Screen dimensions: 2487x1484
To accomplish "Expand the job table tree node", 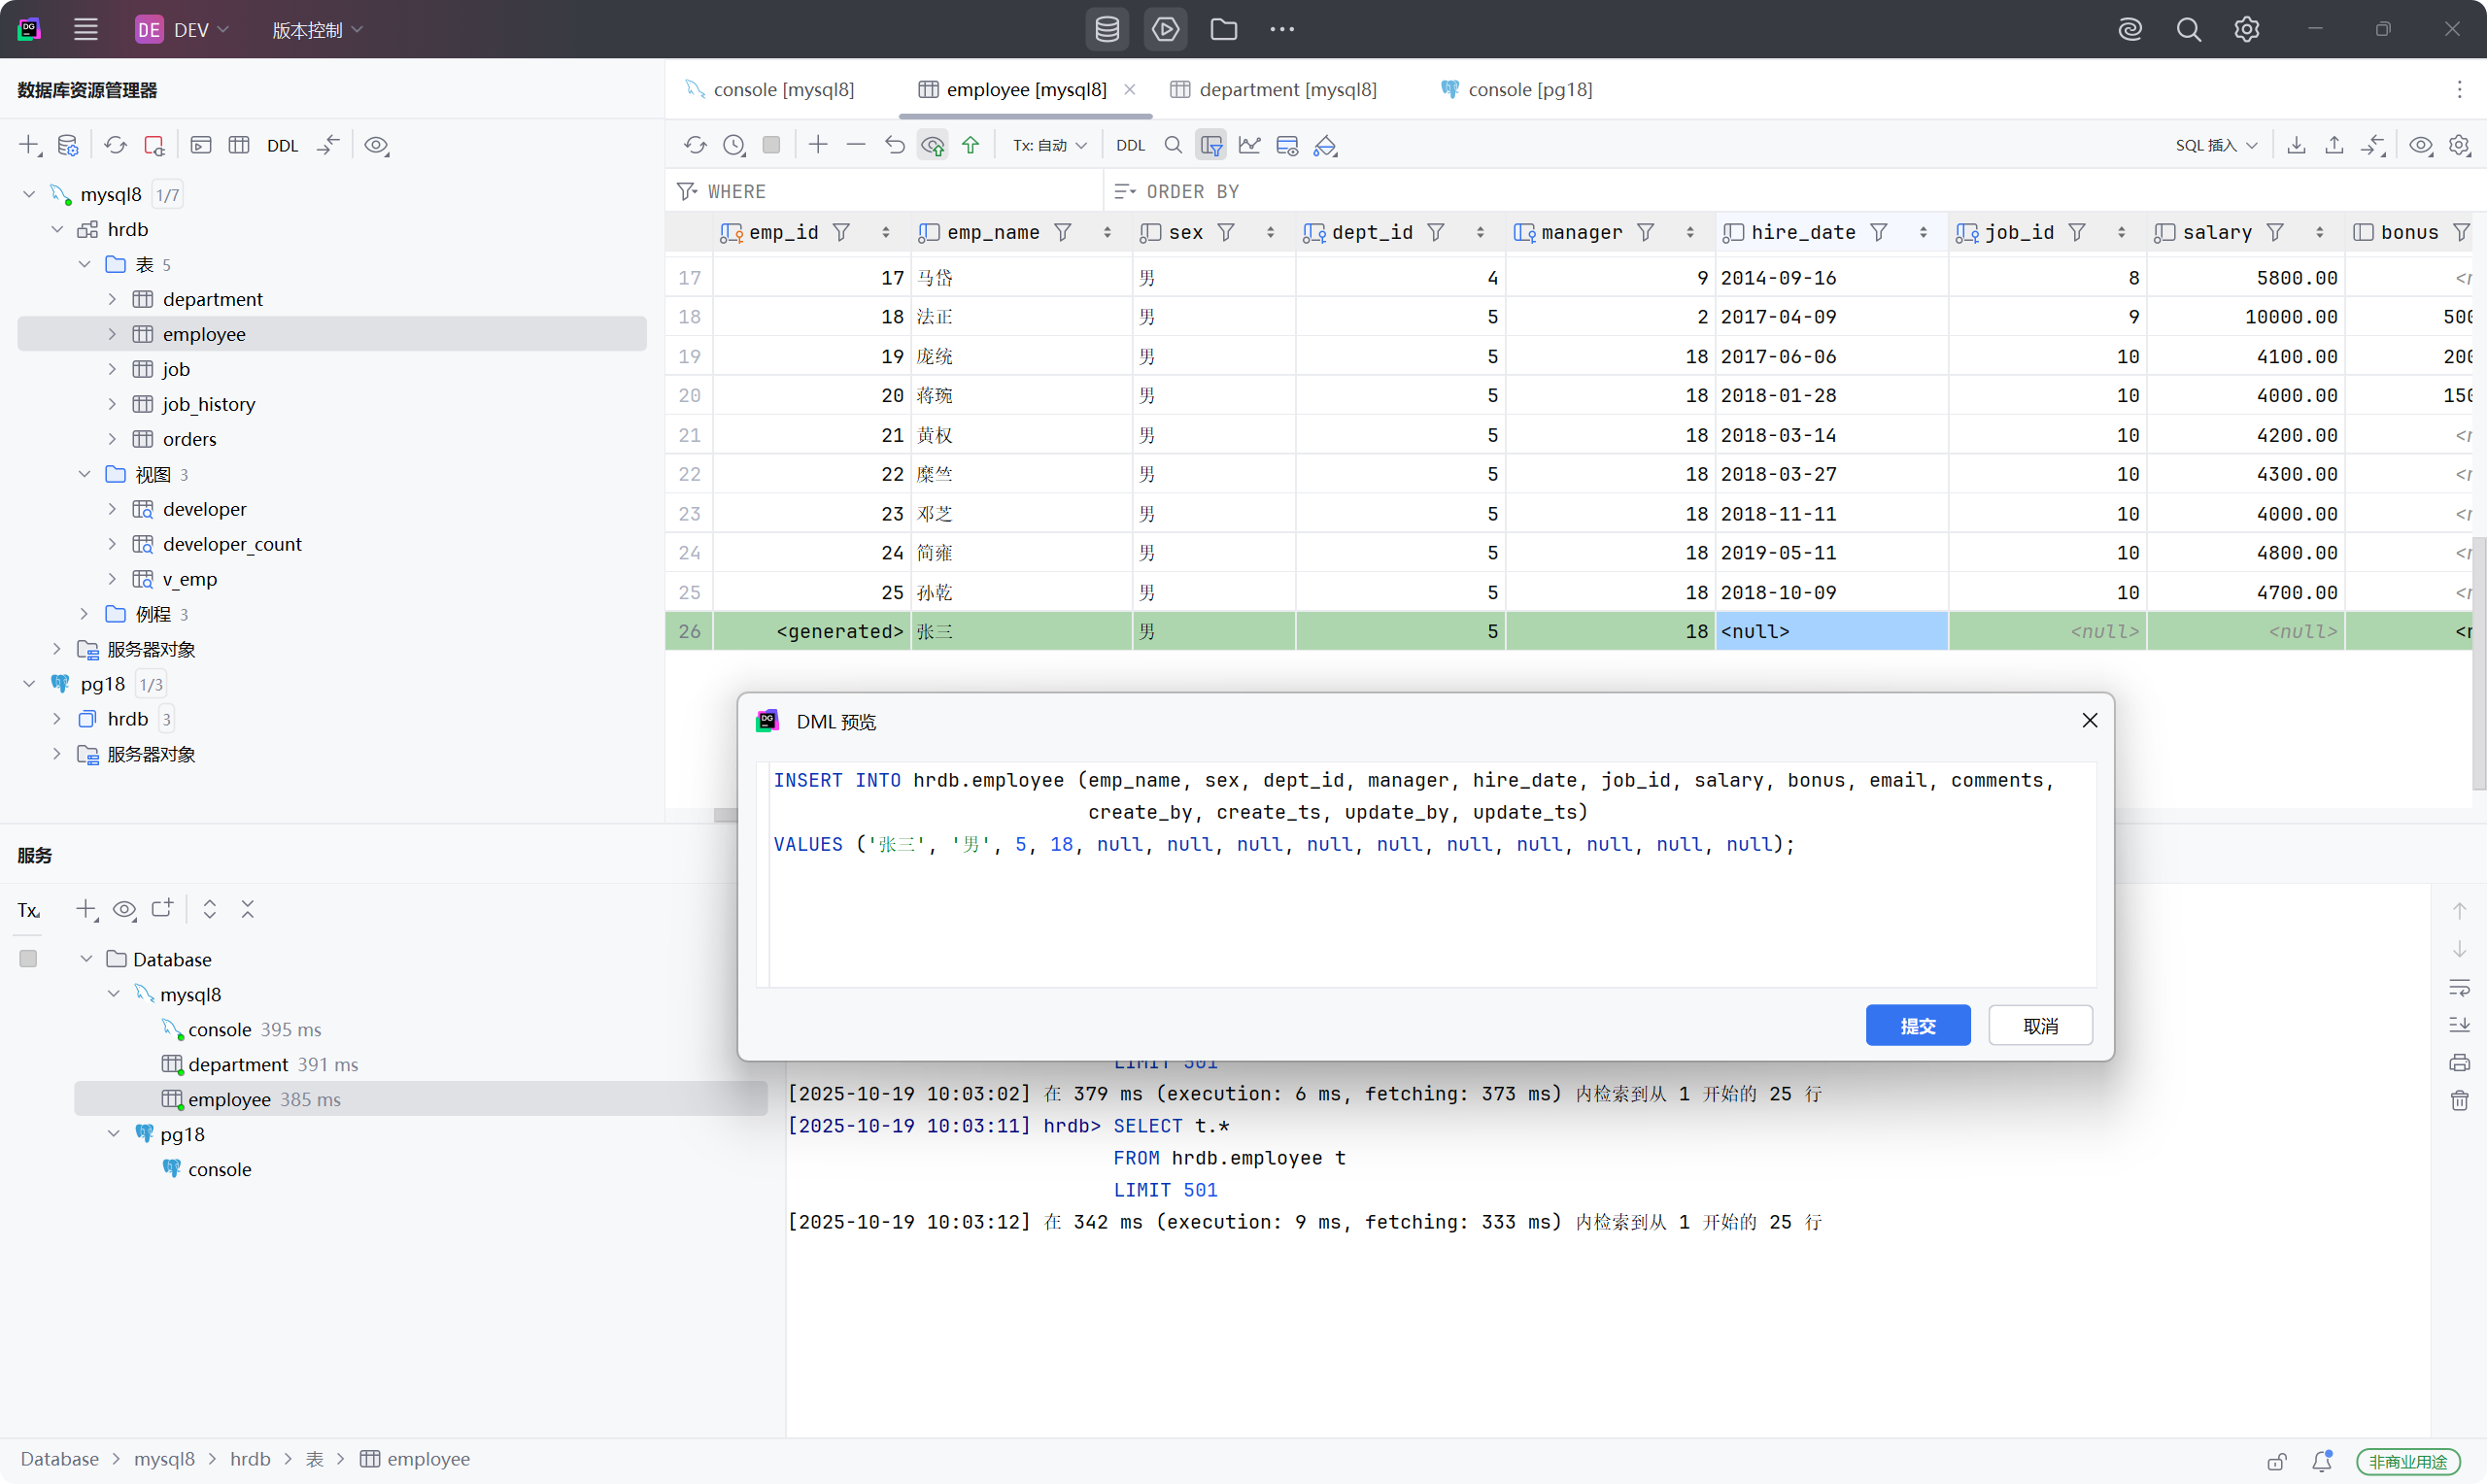I will tap(112, 369).
